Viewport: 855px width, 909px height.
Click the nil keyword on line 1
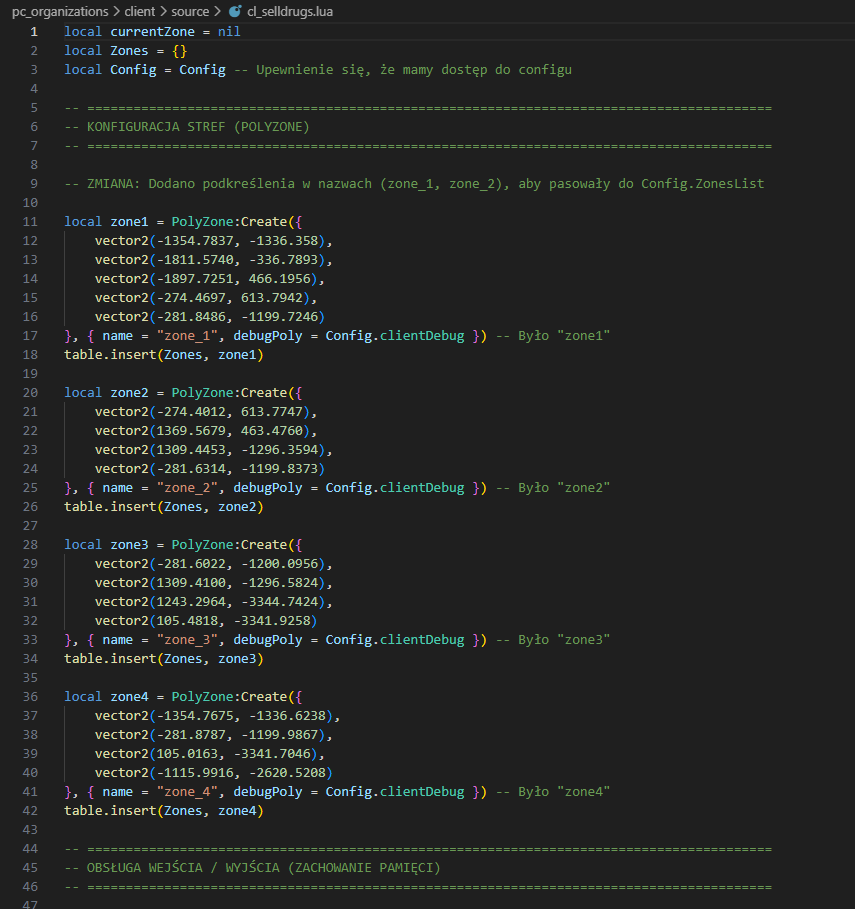[229, 32]
